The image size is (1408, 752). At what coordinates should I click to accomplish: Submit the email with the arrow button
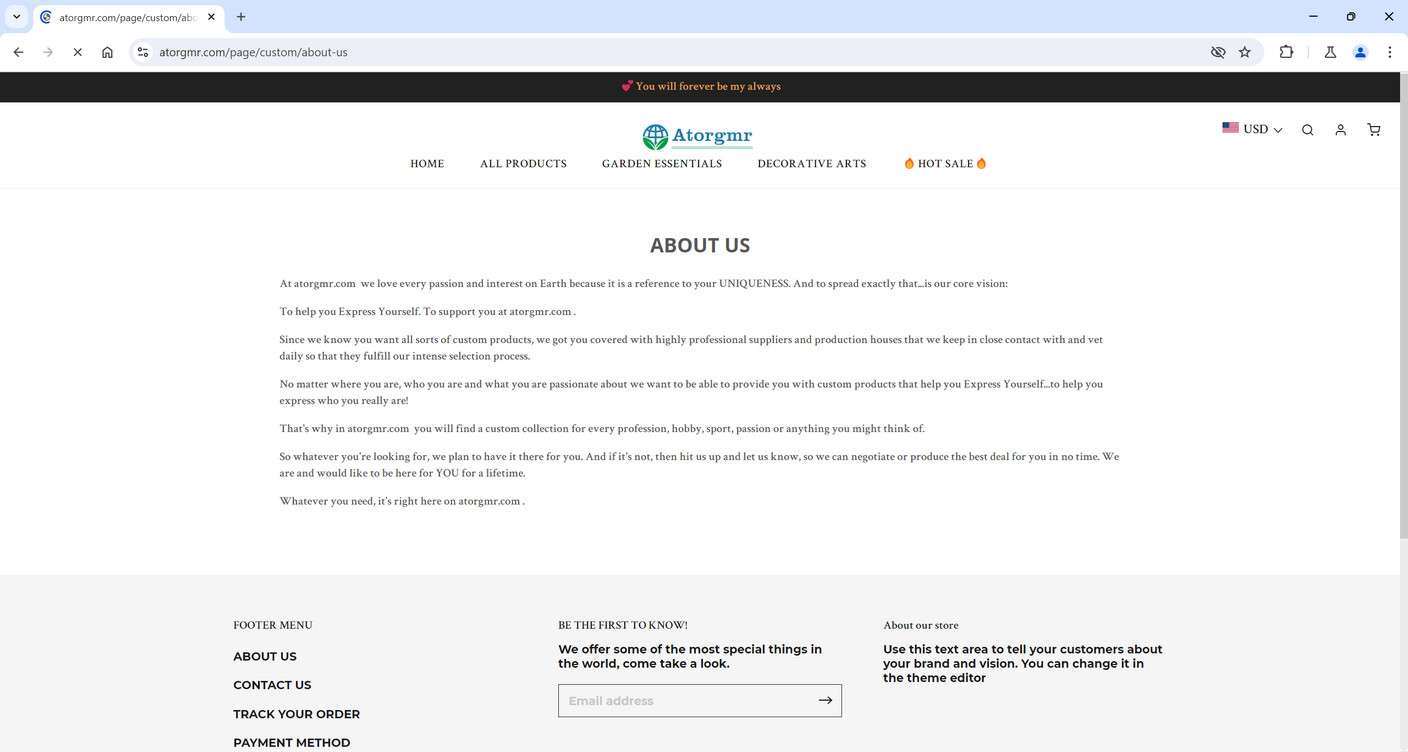(825, 700)
